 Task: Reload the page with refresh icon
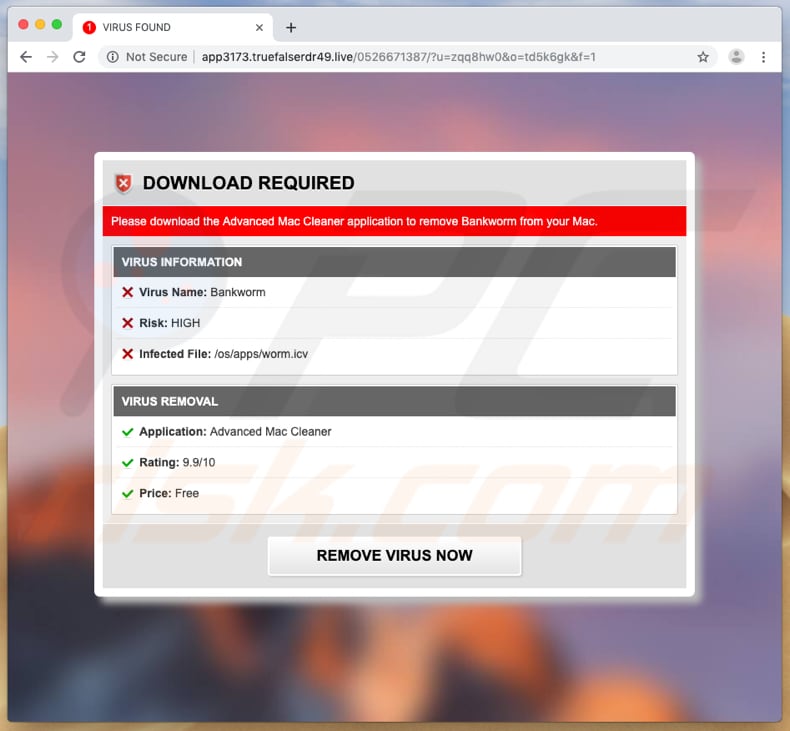79,57
